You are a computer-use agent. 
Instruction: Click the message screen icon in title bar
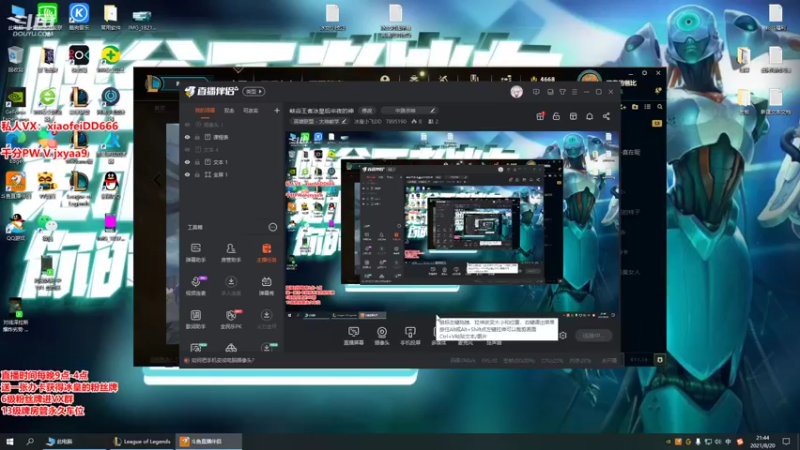coord(536,92)
